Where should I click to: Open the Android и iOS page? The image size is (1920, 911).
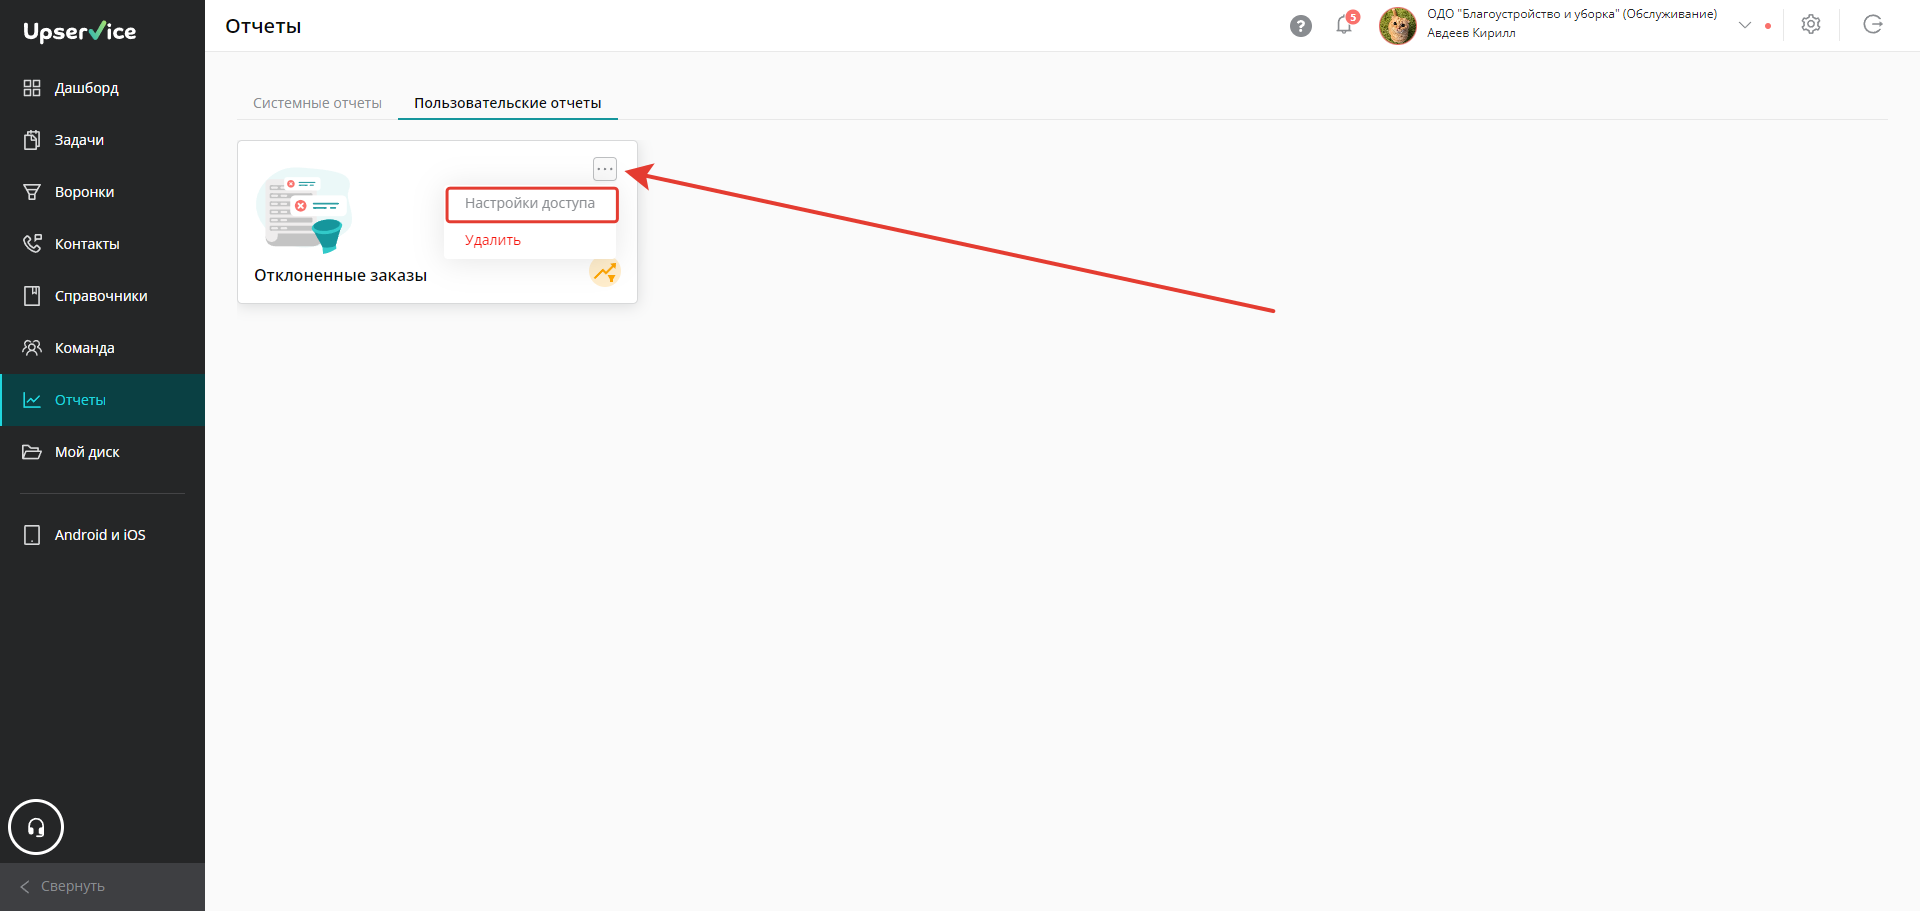pyautogui.click(x=102, y=535)
